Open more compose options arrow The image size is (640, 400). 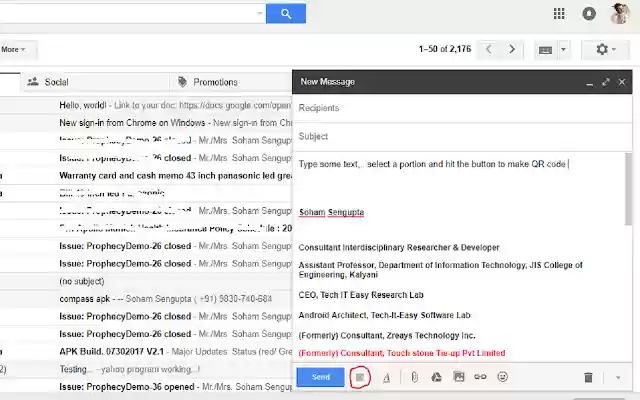pos(618,378)
